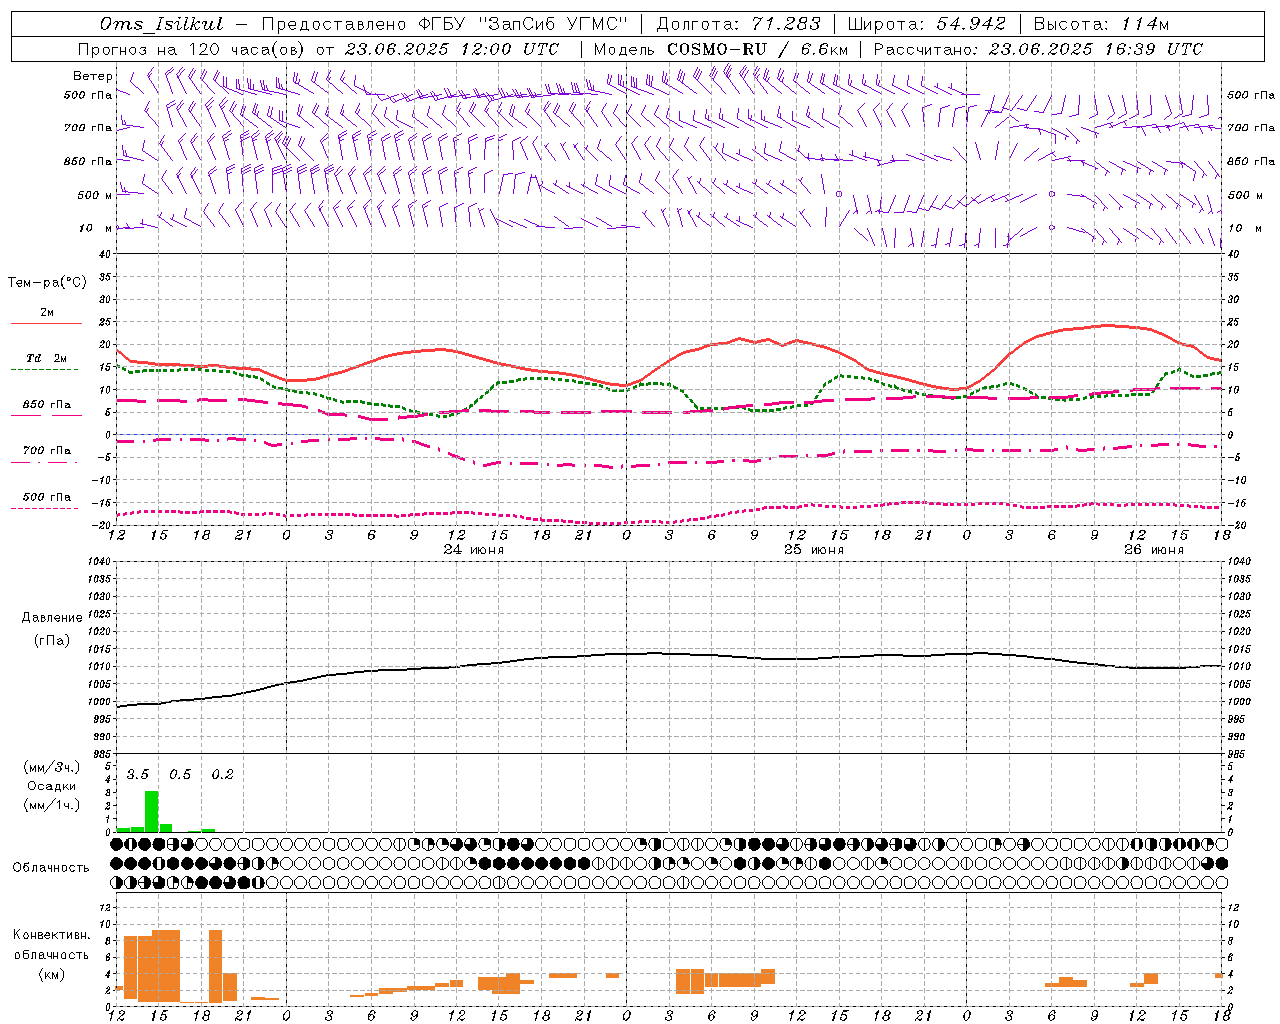Click the tallest green precipitation bar
This screenshot has width=1280, height=1024.
(152, 811)
